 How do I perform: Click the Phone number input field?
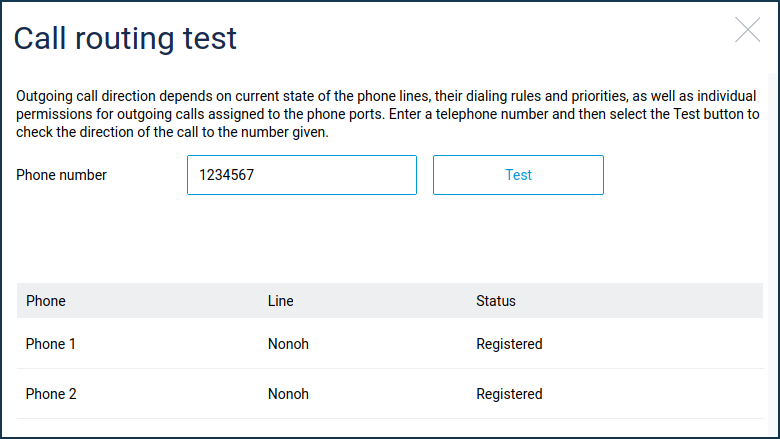tap(301, 175)
